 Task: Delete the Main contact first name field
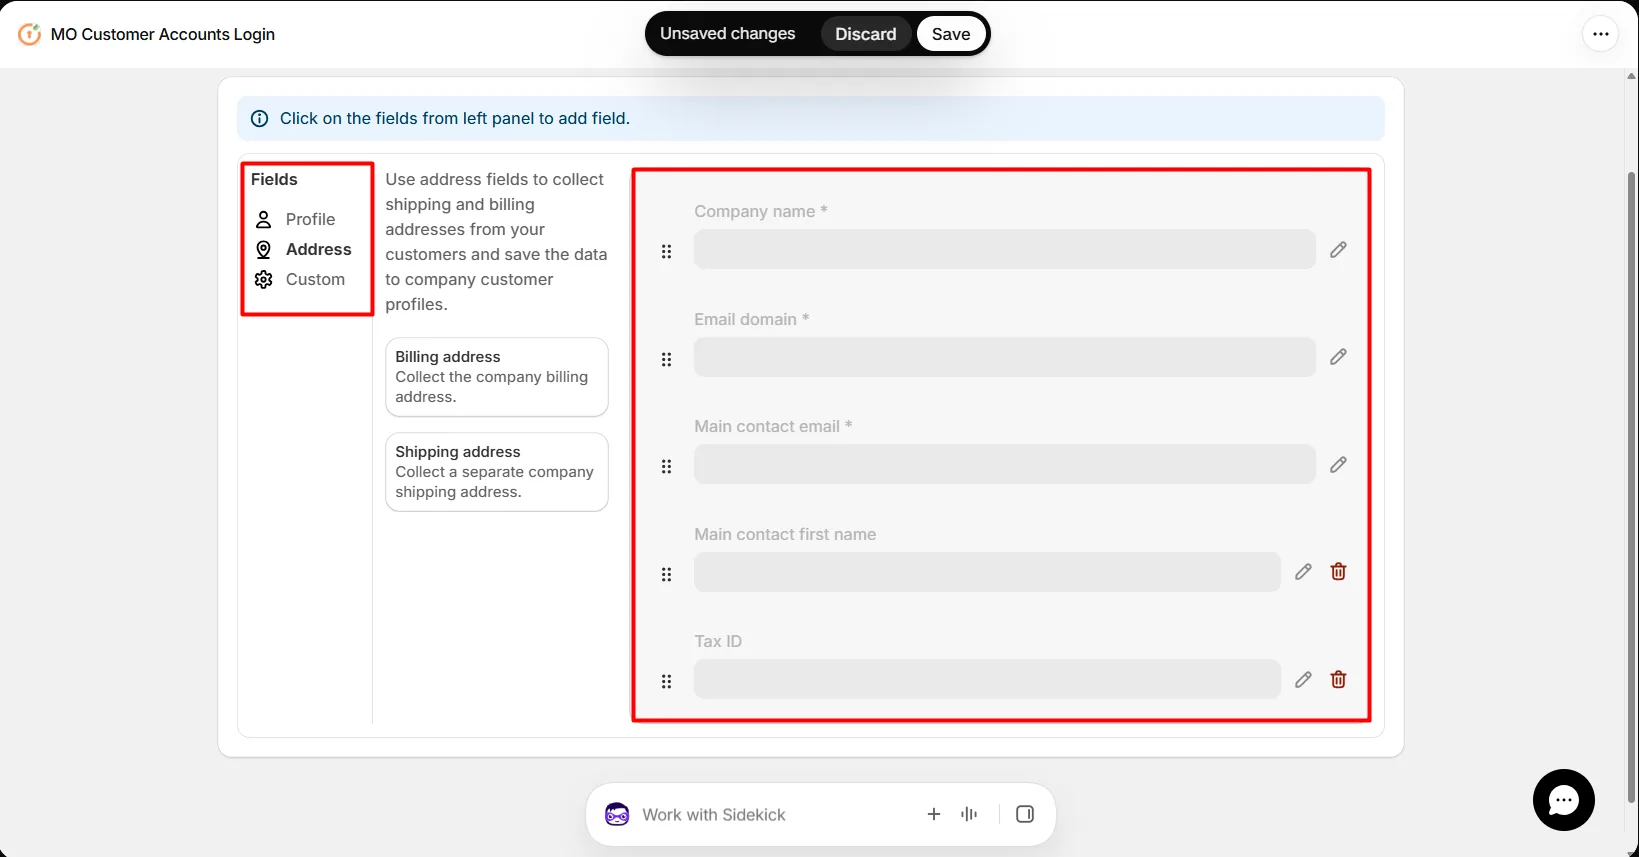coord(1338,572)
